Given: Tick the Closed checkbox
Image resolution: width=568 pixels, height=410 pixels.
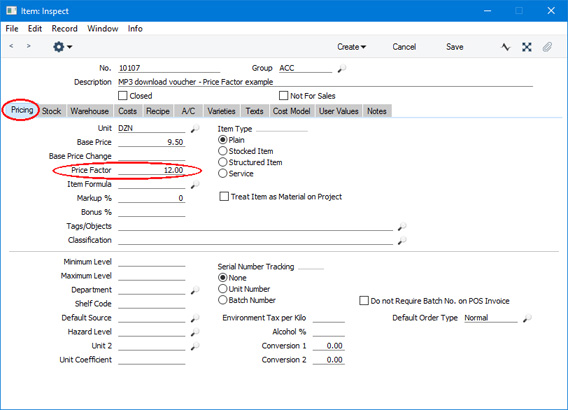Looking at the screenshot, I should 123,96.
